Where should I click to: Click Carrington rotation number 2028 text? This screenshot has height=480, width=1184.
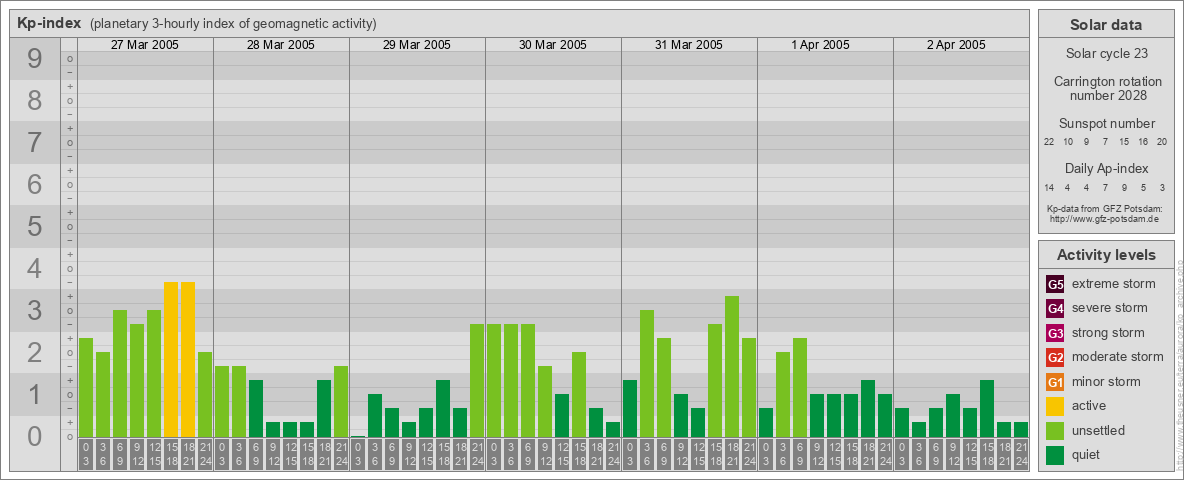tap(1107, 88)
